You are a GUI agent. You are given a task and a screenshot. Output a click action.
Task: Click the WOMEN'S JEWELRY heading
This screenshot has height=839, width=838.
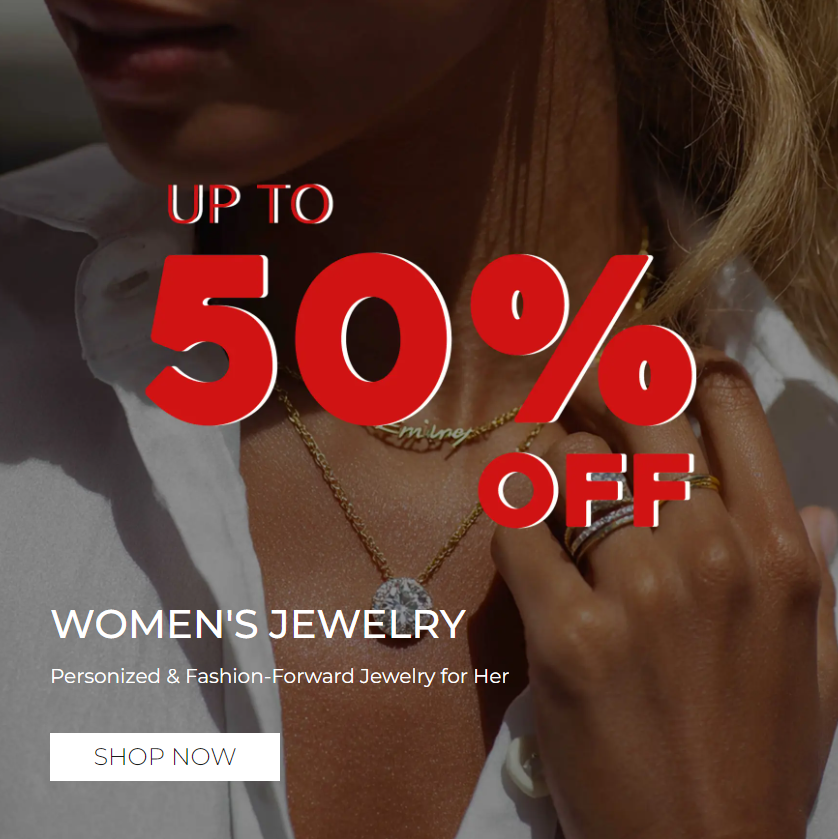[x=258, y=624]
